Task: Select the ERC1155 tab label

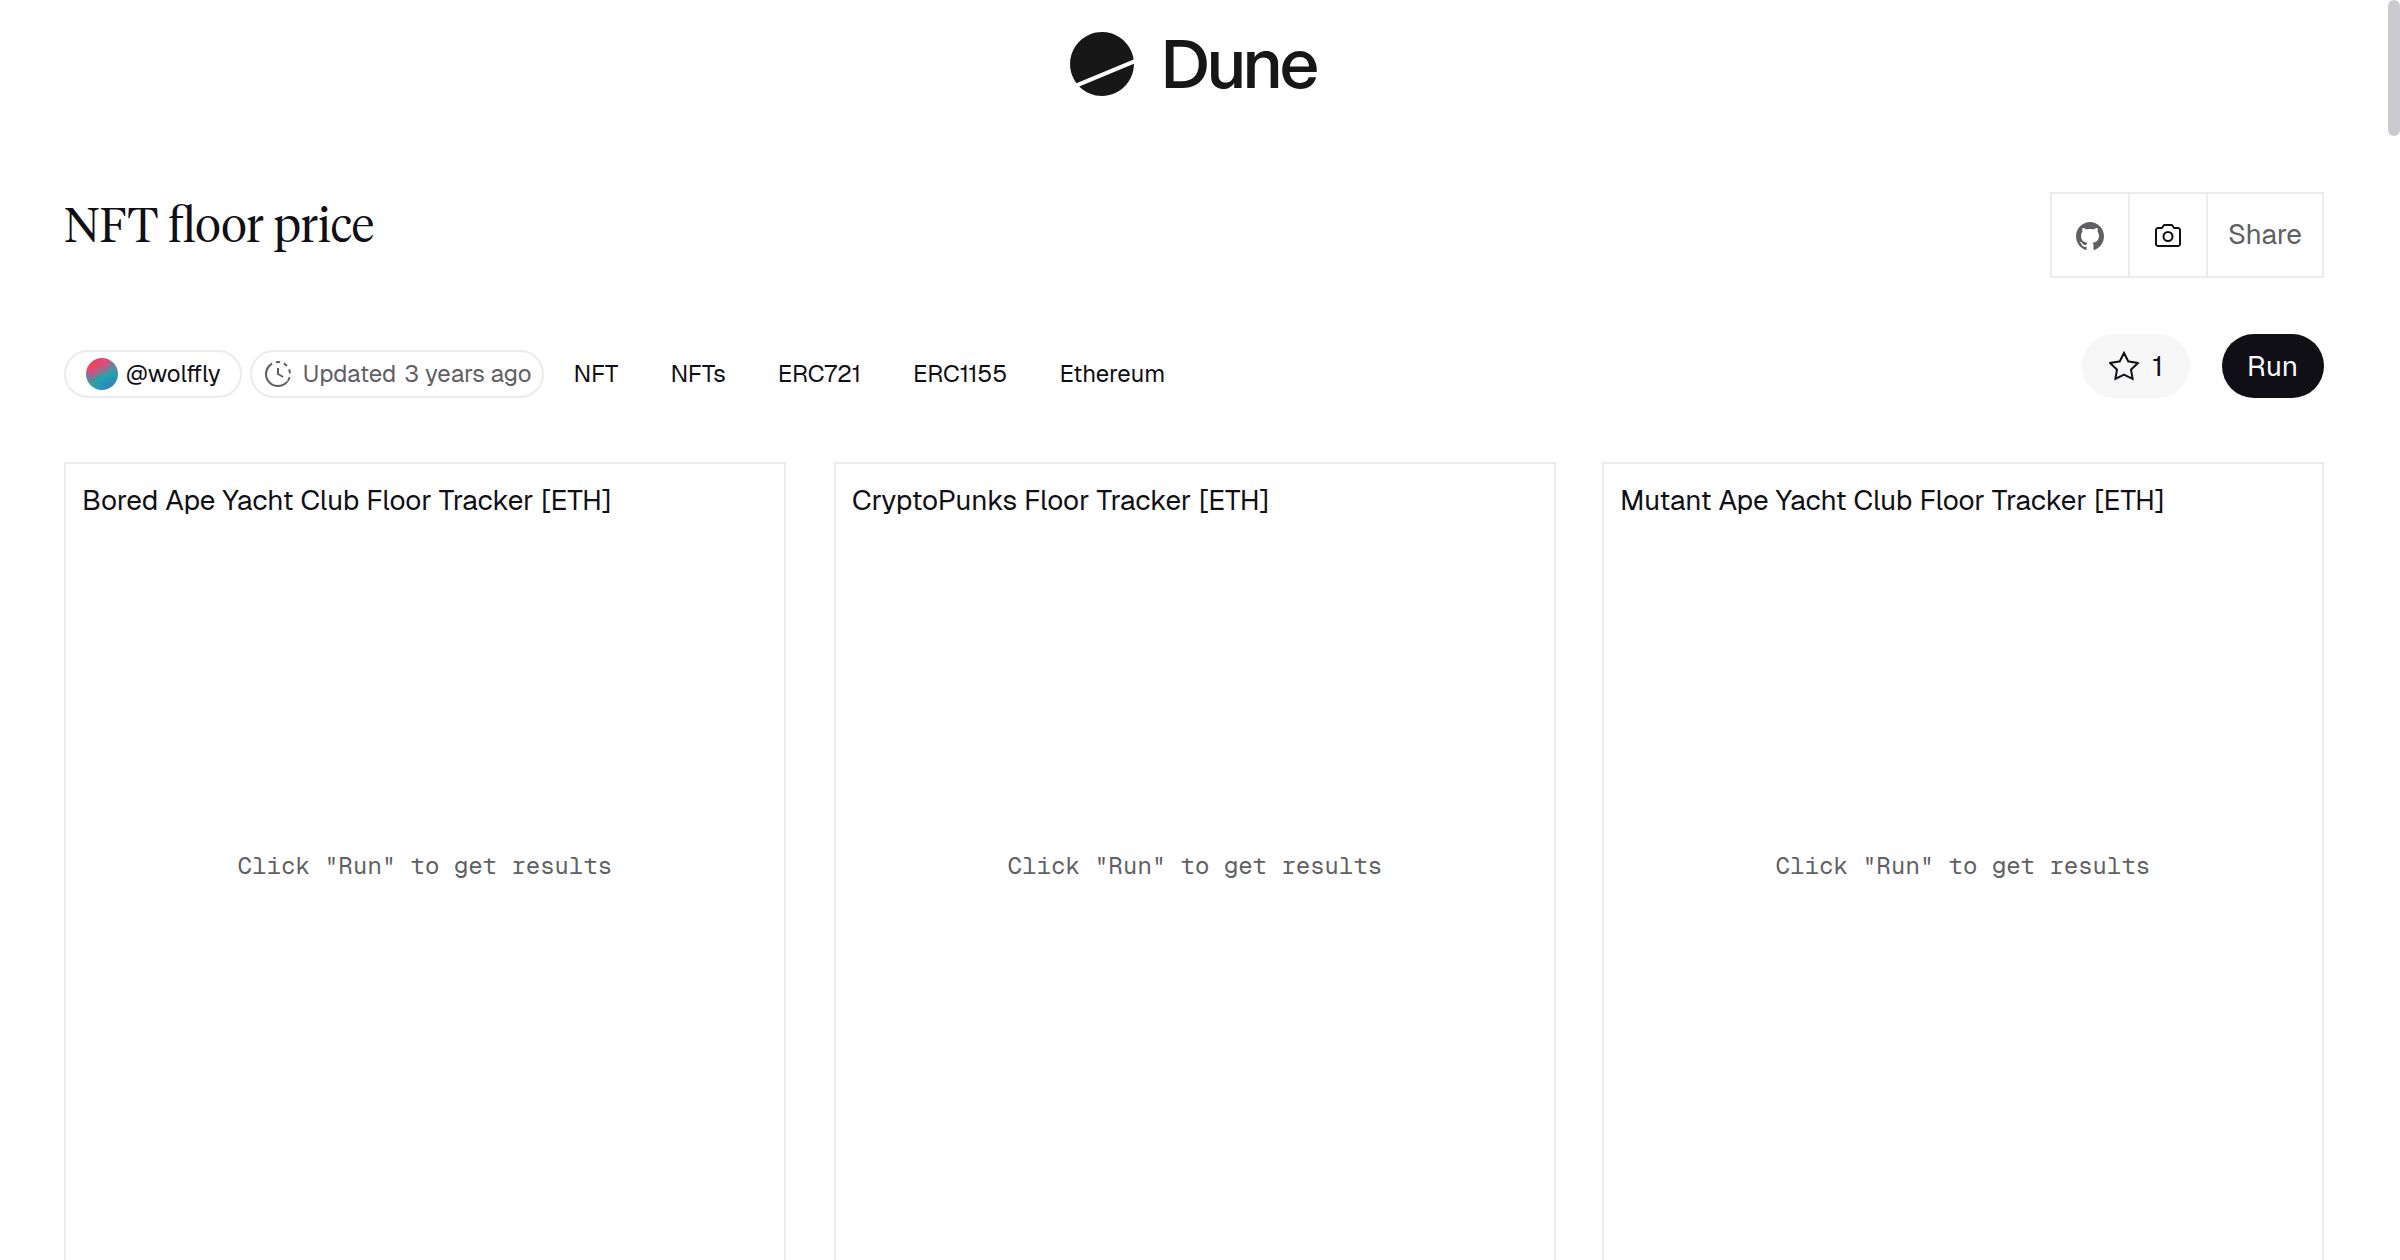Action: click(959, 373)
